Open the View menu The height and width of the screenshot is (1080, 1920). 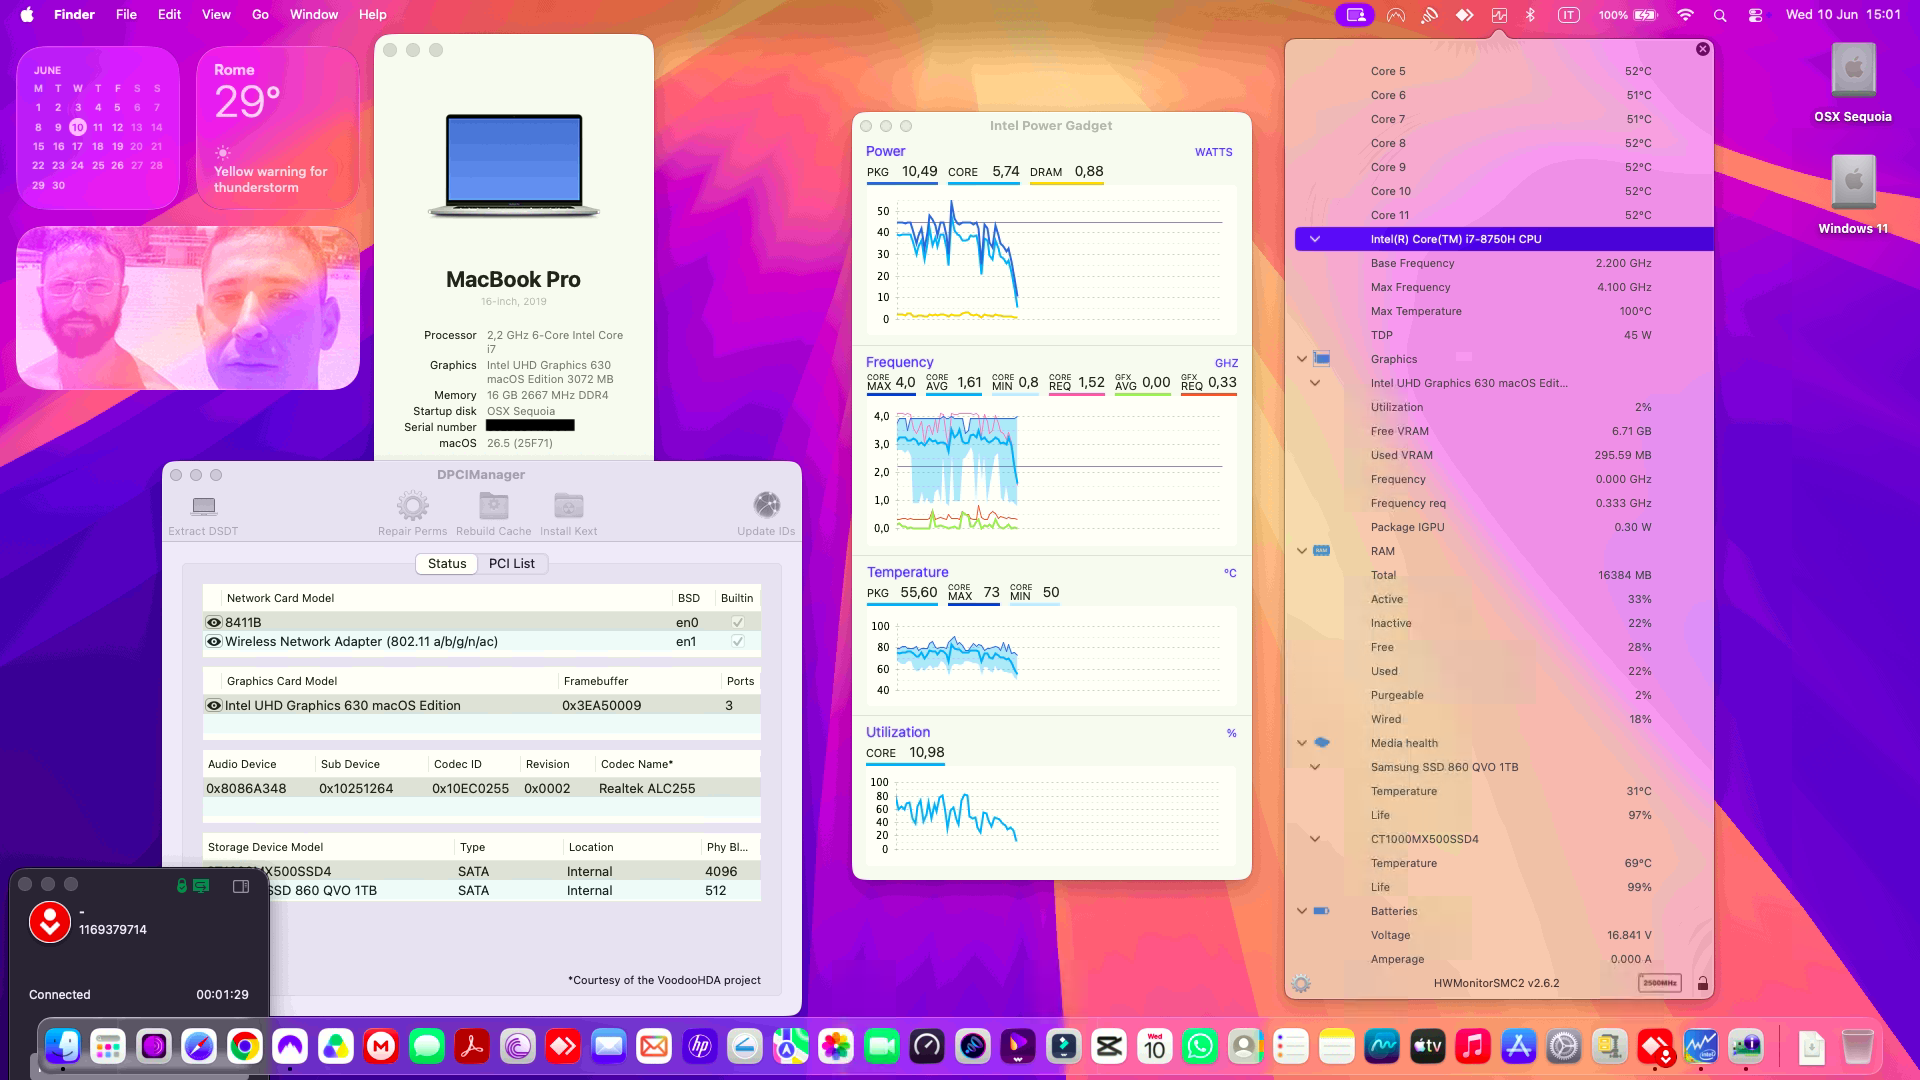[x=216, y=15]
